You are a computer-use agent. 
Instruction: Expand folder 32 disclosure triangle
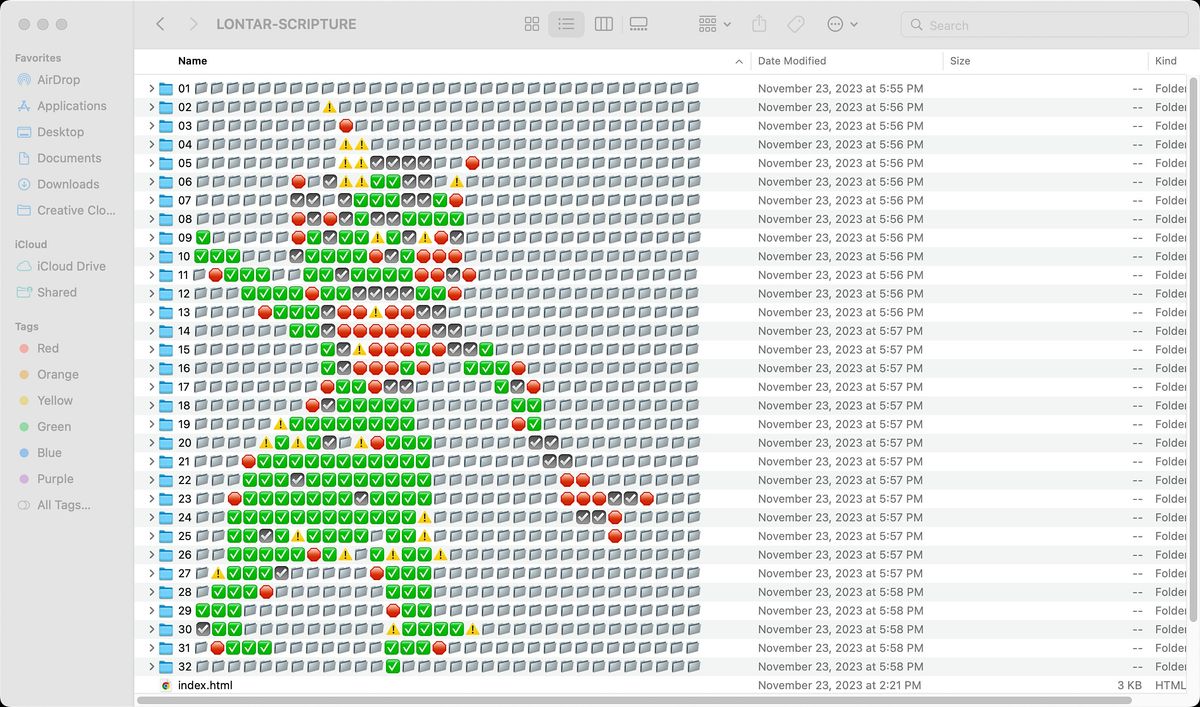(x=152, y=667)
